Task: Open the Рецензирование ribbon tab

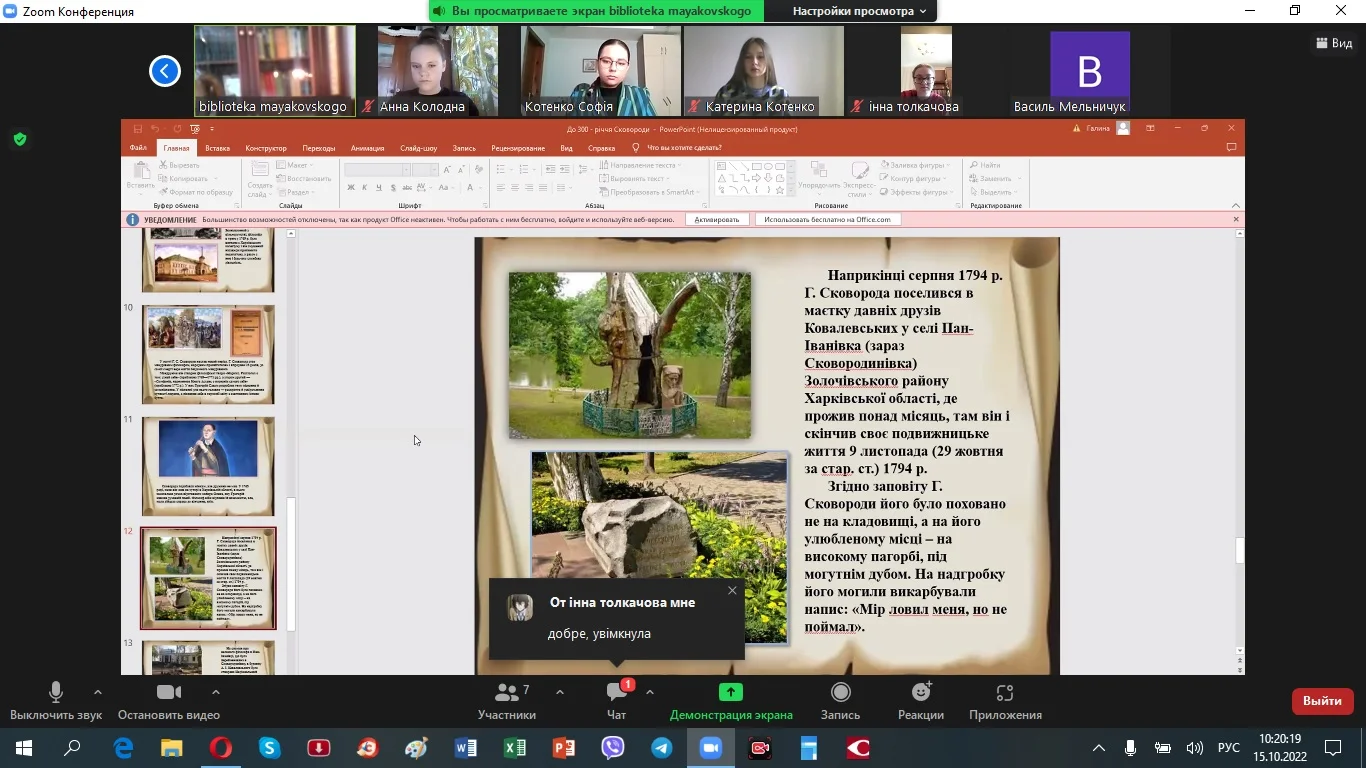Action: pyautogui.click(x=518, y=148)
